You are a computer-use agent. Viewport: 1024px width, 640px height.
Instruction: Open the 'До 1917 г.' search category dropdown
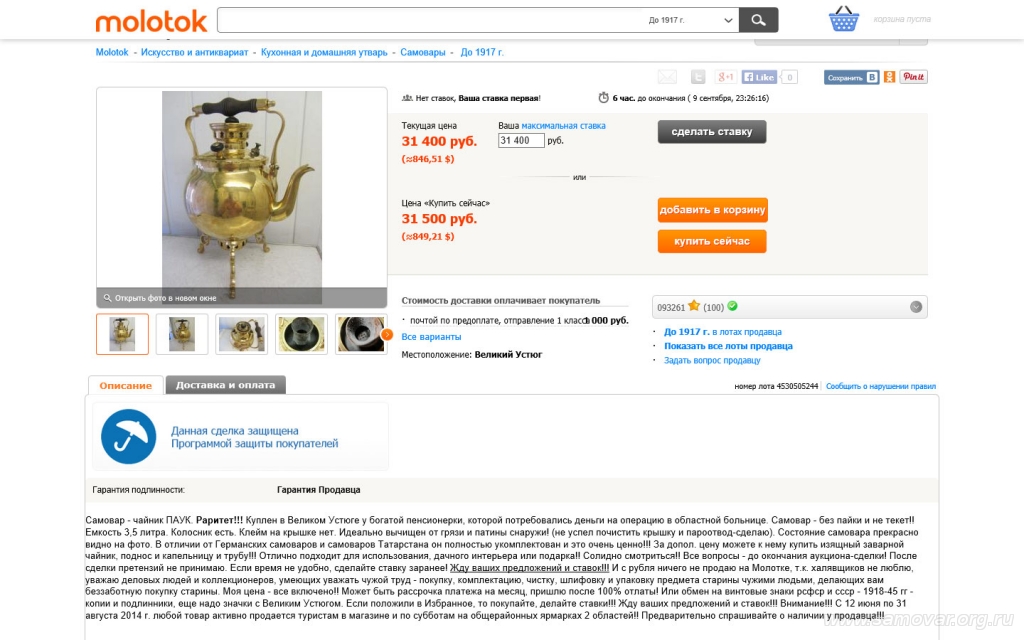[690, 20]
